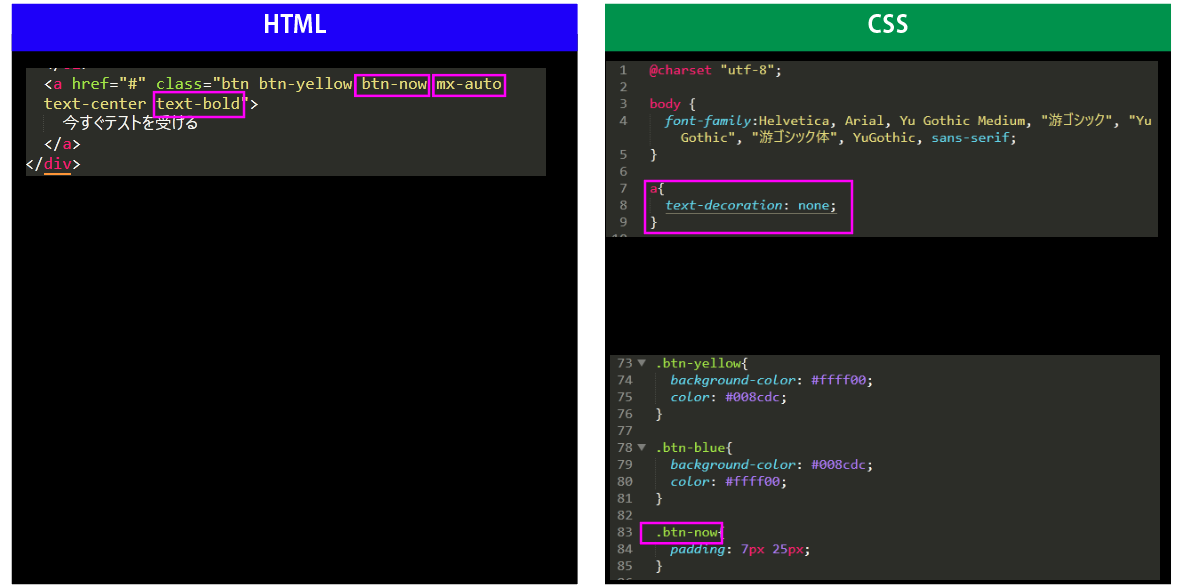Click line number 1 in CSS gutter
The image size is (1182, 588).
pos(623,71)
